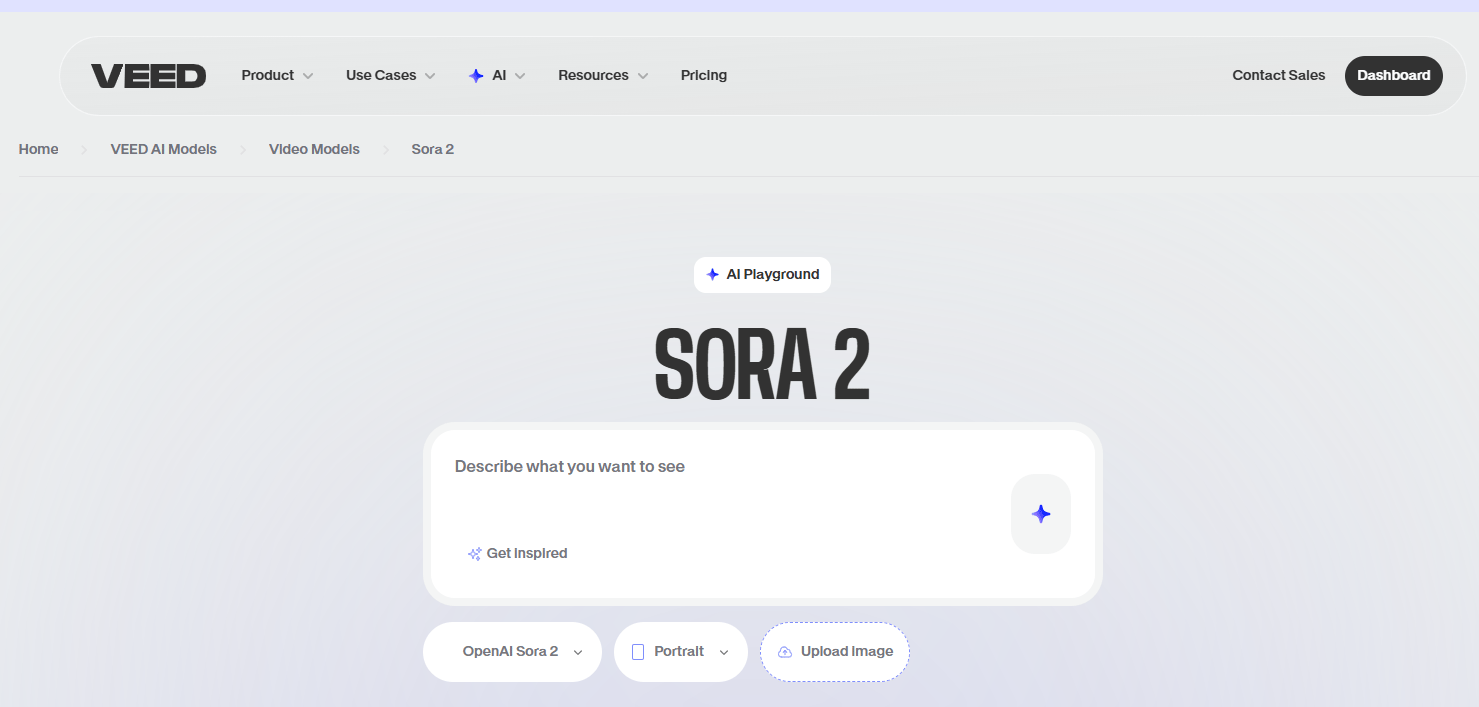The height and width of the screenshot is (707, 1479).
Task: Open the Resources menu
Action: 603,76
